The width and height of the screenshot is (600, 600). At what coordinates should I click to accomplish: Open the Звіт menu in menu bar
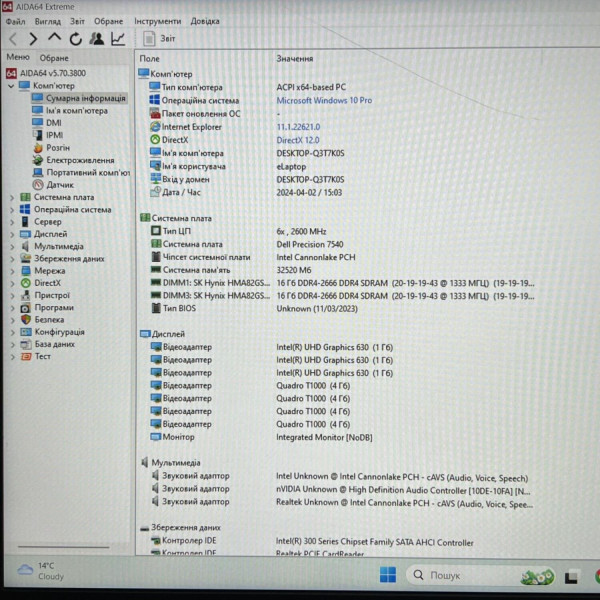(x=77, y=21)
